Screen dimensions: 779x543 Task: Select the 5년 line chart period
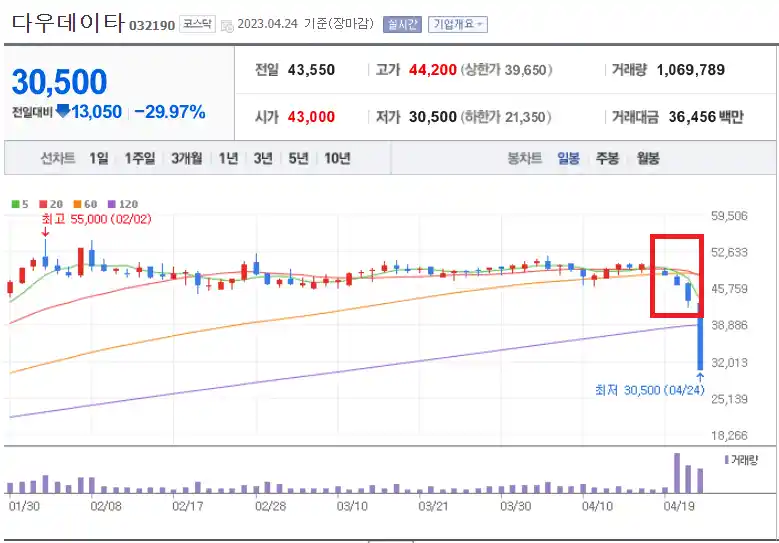(x=298, y=158)
